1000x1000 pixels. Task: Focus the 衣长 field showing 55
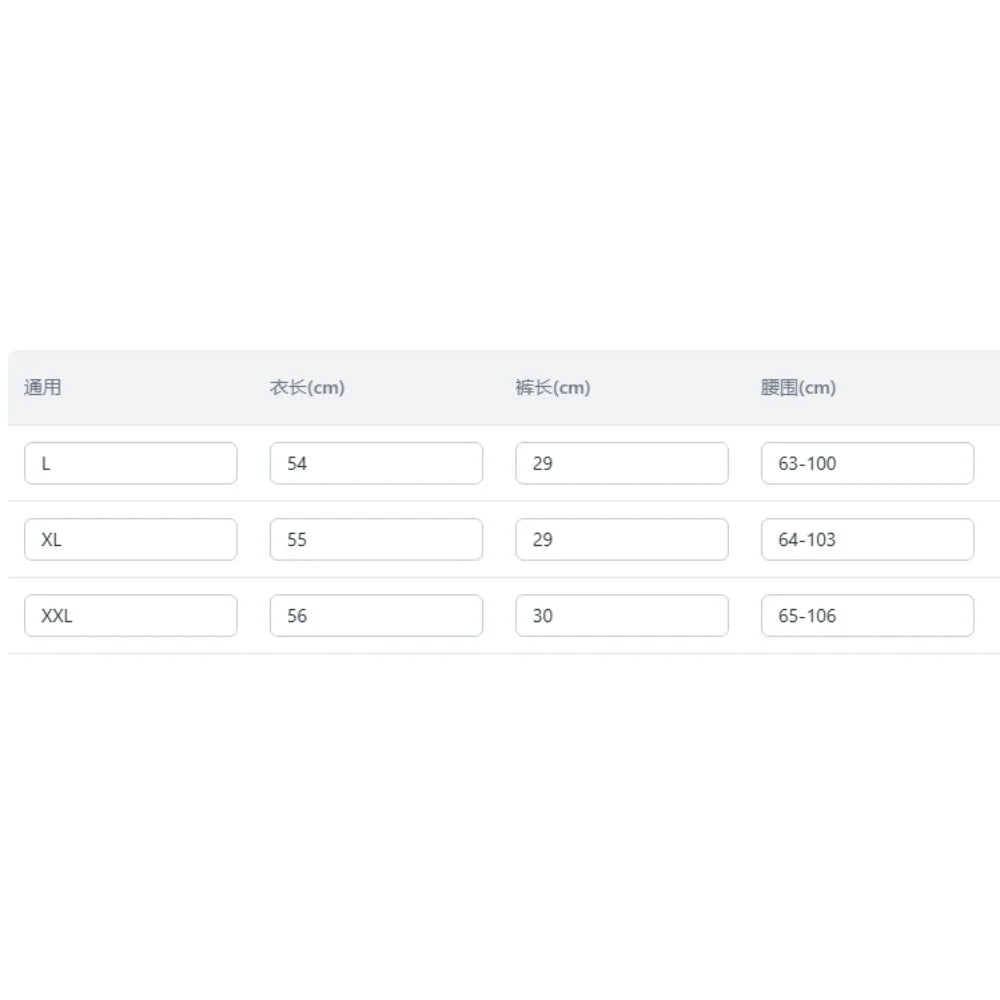tap(376, 539)
